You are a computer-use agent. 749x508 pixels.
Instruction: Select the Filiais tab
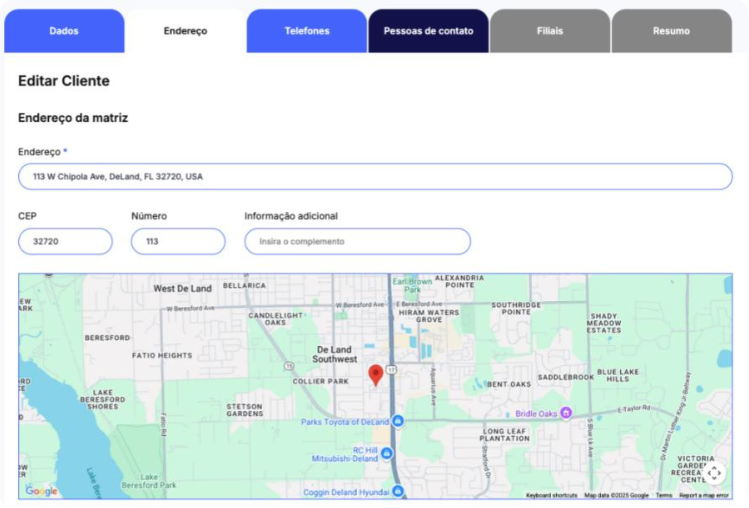tap(549, 31)
